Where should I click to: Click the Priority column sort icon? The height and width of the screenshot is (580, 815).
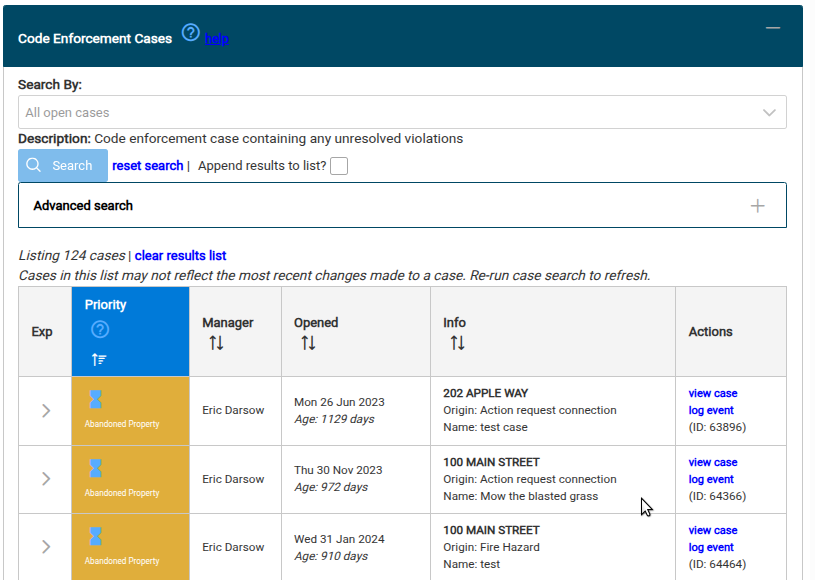(x=99, y=359)
